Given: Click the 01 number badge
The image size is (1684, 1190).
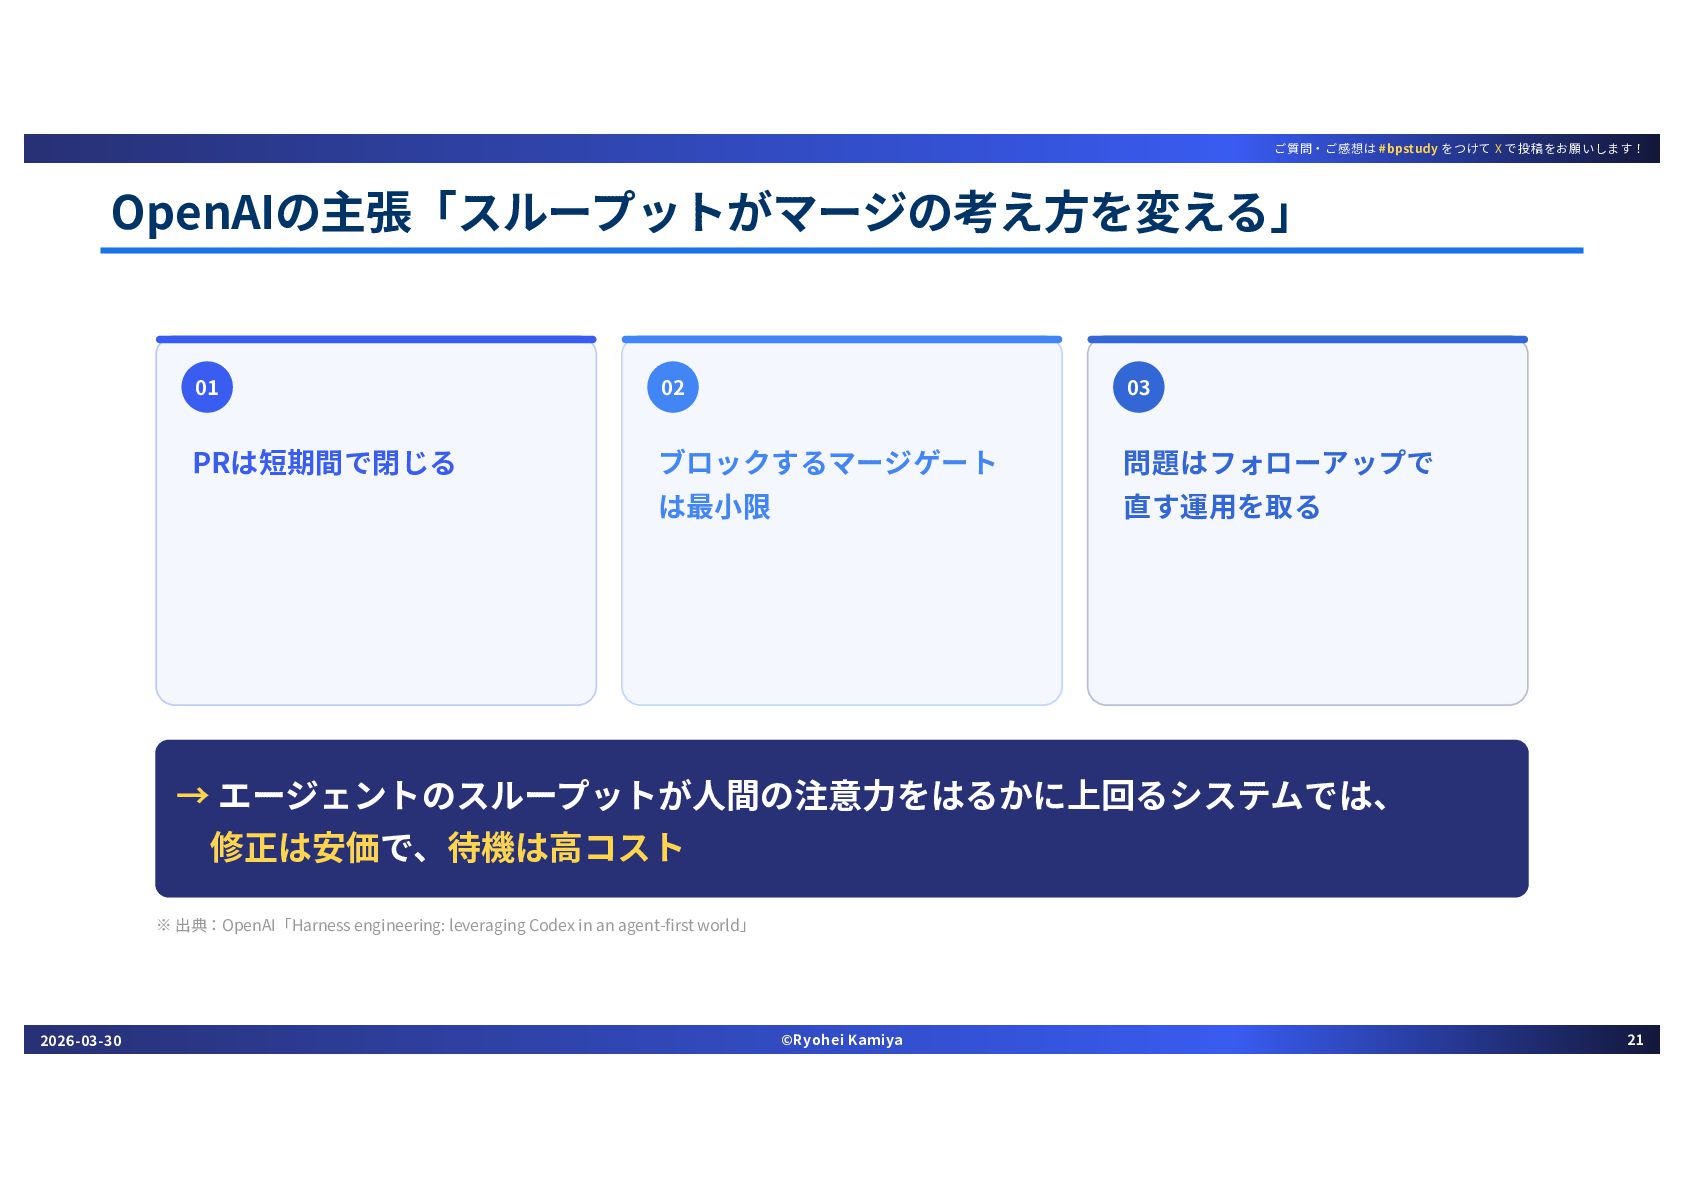Looking at the screenshot, I should pos(207,387).
